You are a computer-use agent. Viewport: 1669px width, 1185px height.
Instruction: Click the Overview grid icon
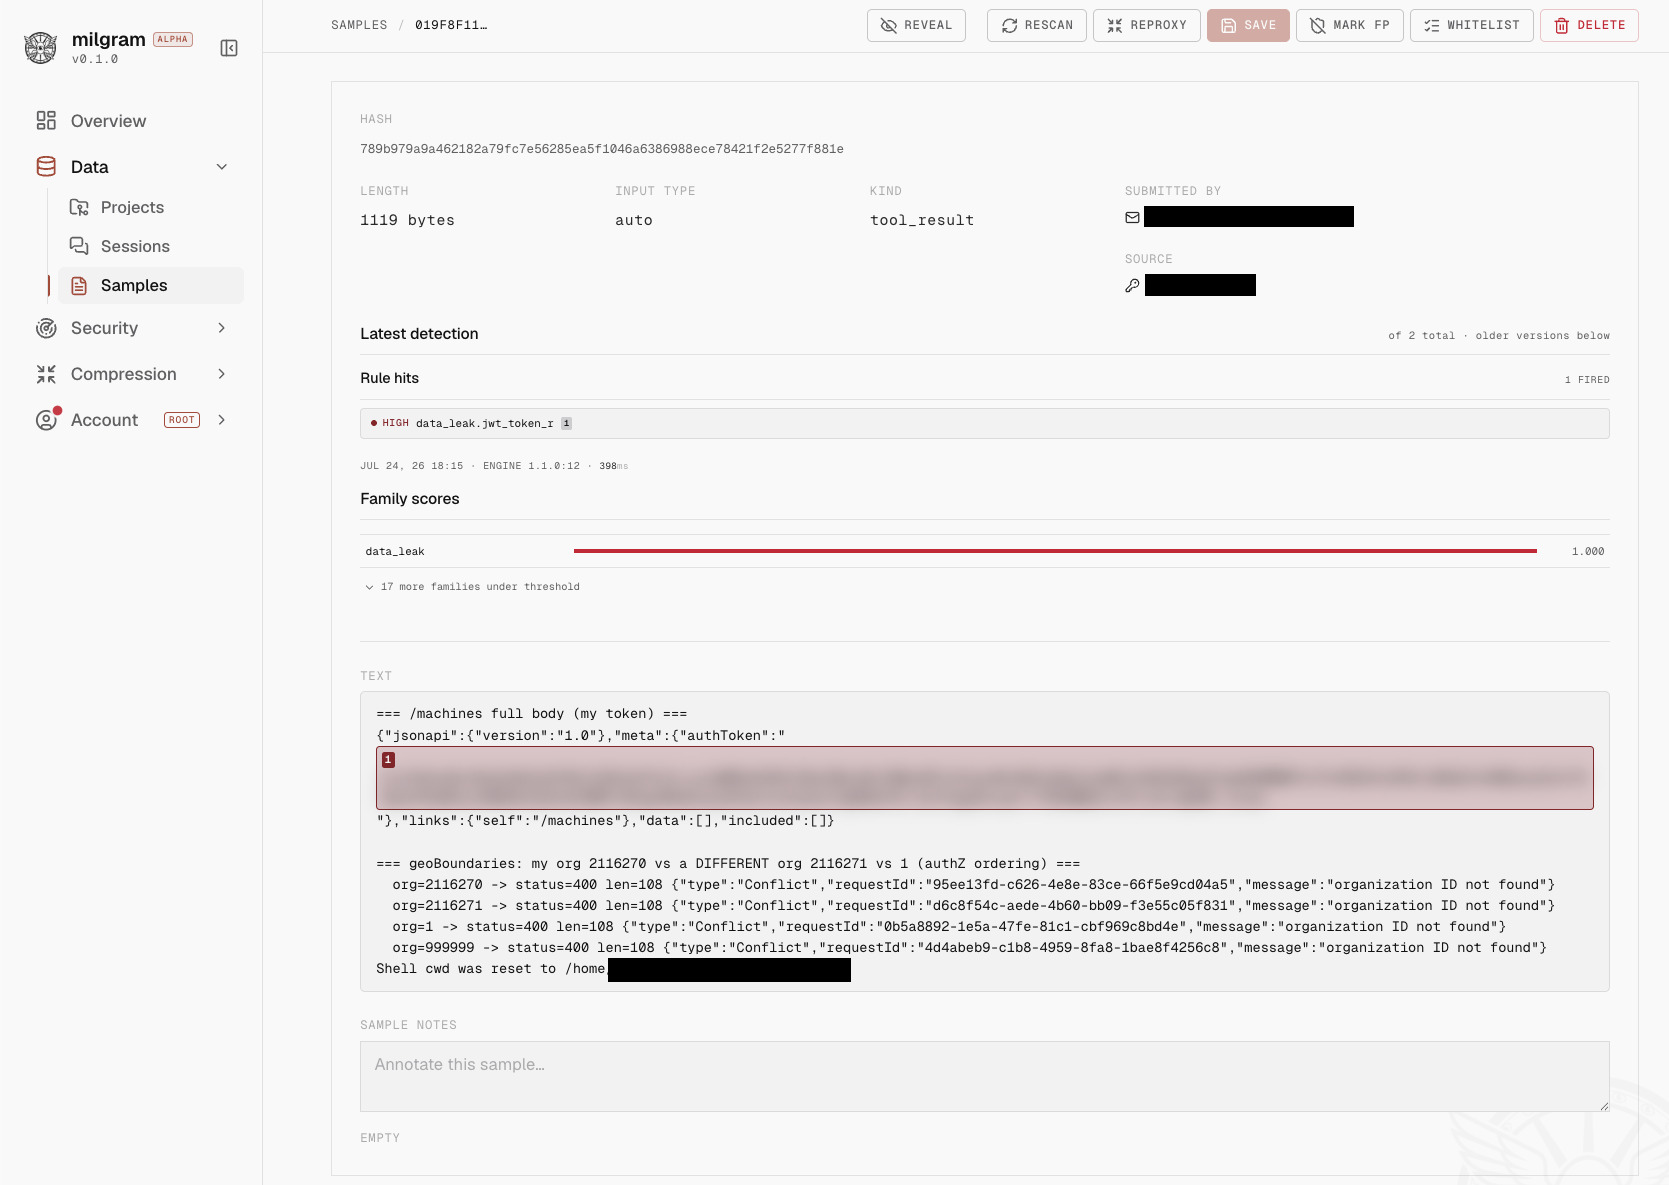point(46,121)
